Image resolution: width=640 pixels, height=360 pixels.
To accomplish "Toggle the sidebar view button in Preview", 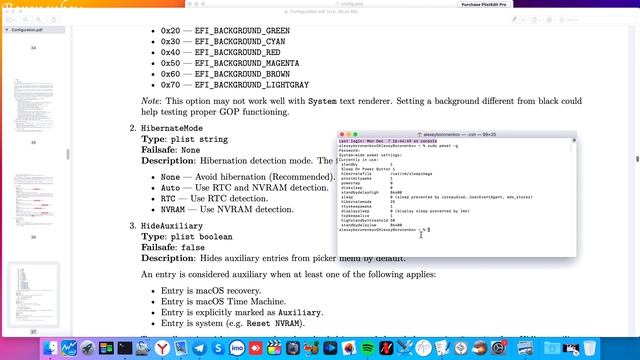I will 9,20.
